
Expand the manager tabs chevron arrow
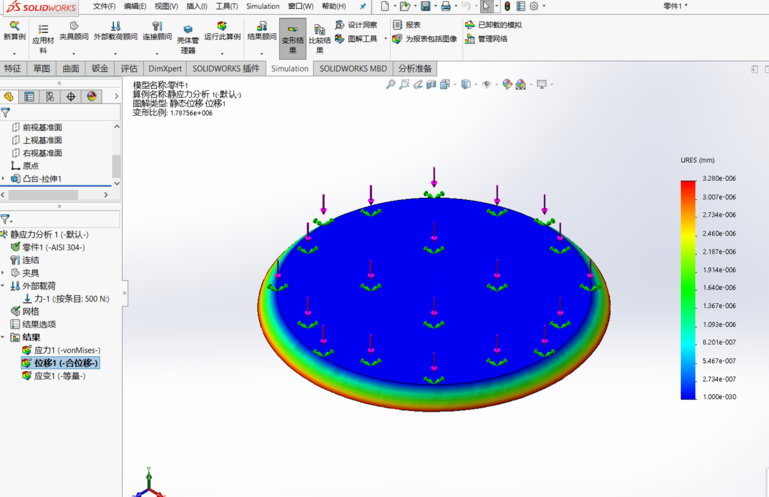[116, 97]
